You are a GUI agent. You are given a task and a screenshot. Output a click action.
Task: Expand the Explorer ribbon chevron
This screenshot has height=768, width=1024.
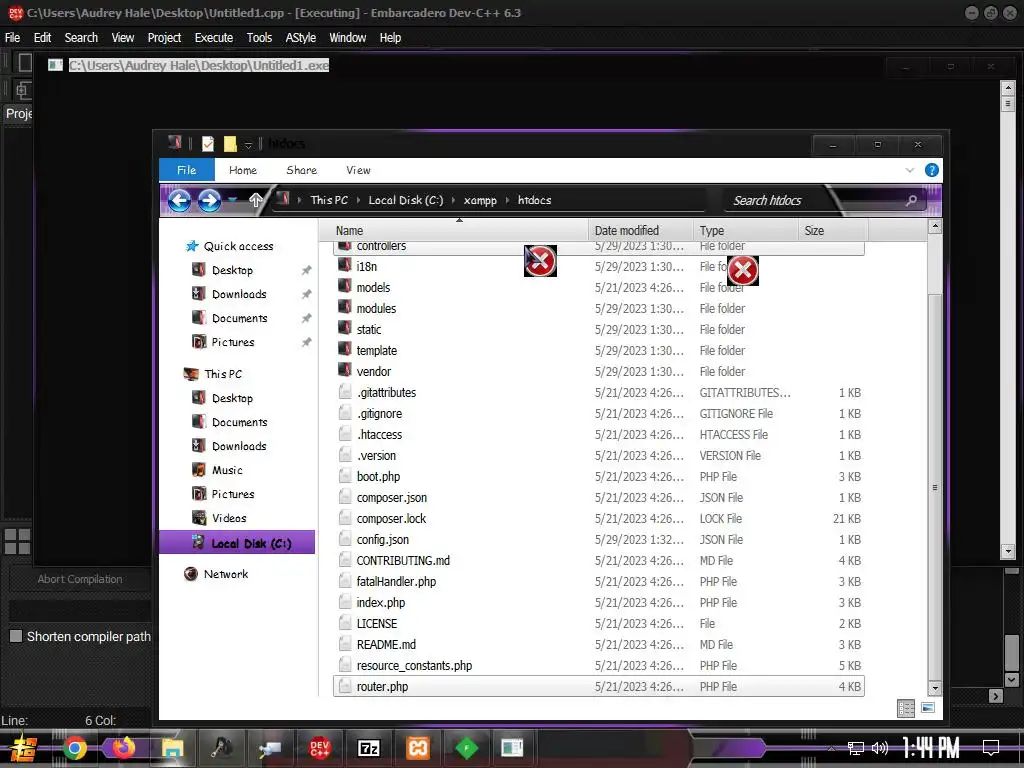pyautogui.click(x=909, y=170)
